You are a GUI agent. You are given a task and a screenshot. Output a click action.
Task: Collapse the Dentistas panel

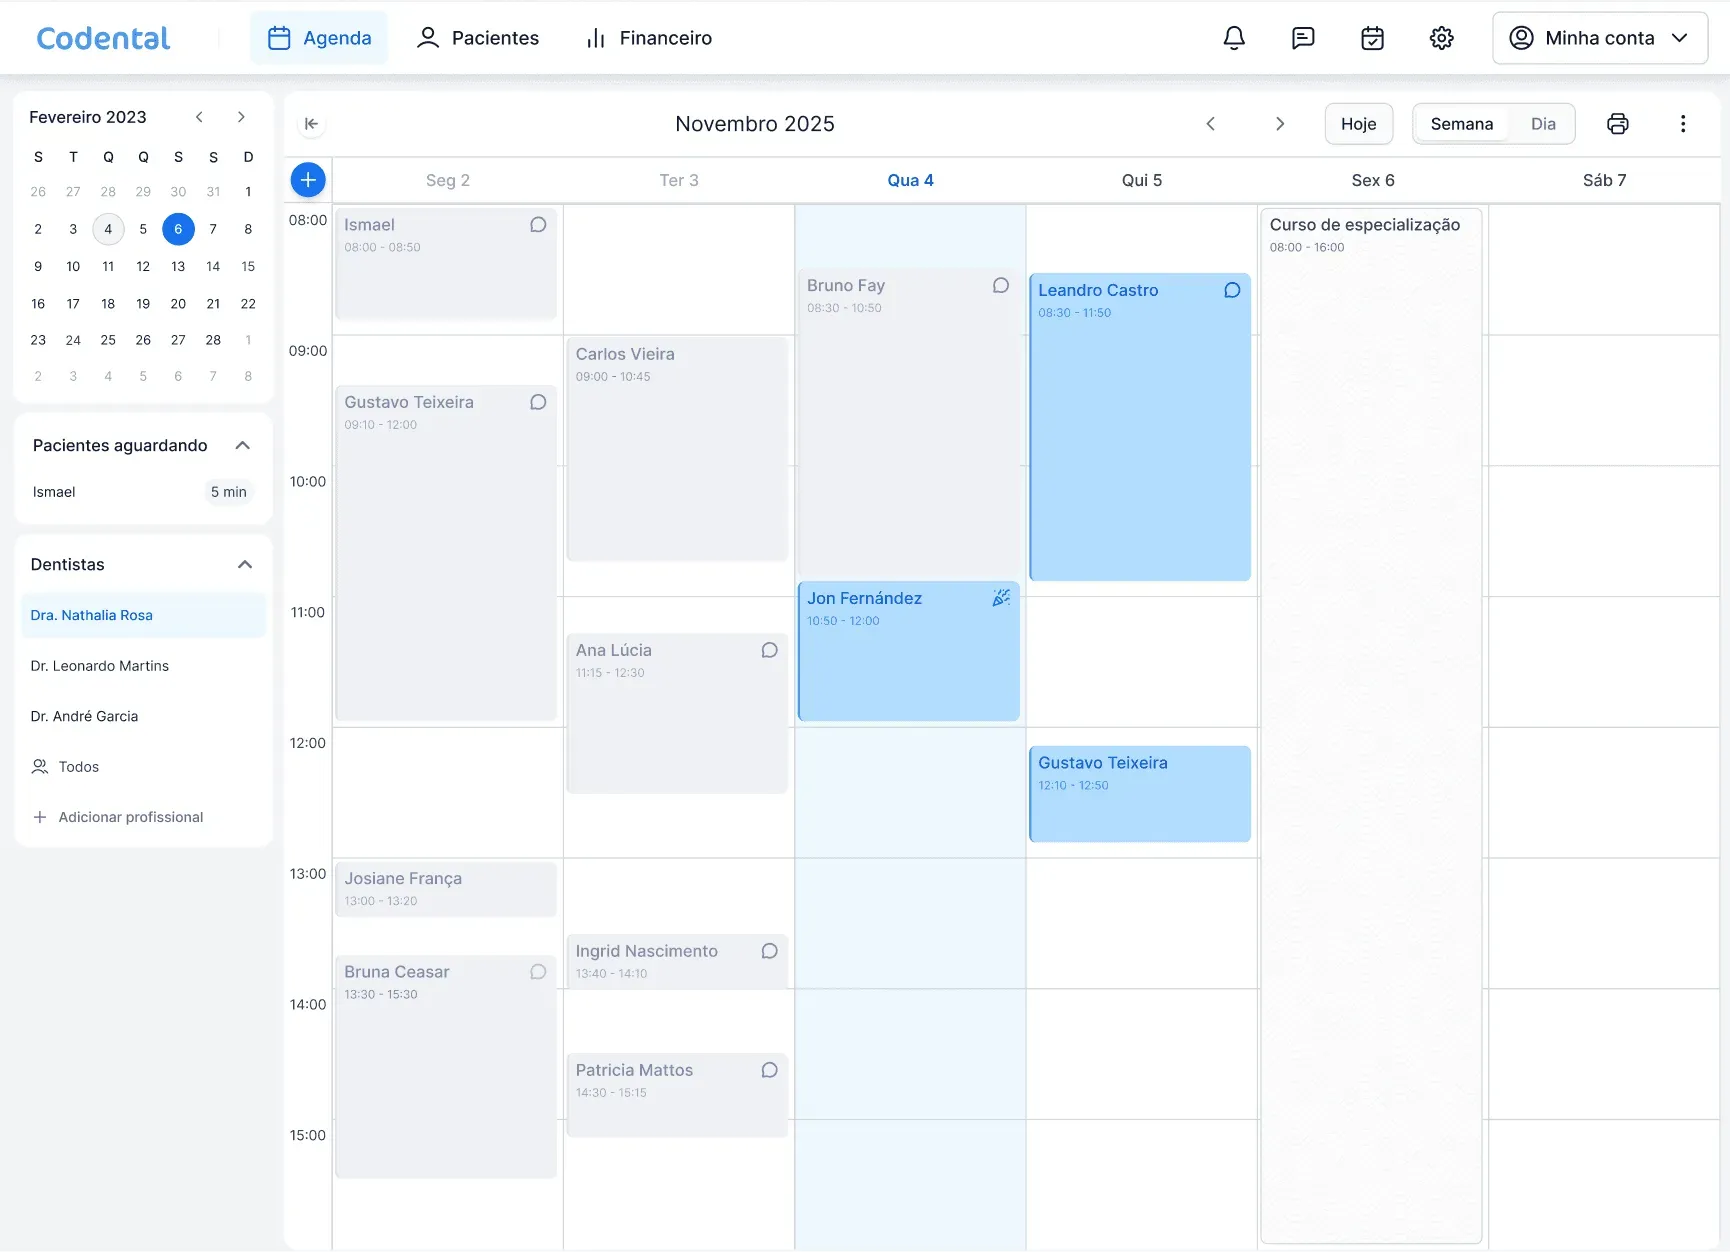coord(244,565)
